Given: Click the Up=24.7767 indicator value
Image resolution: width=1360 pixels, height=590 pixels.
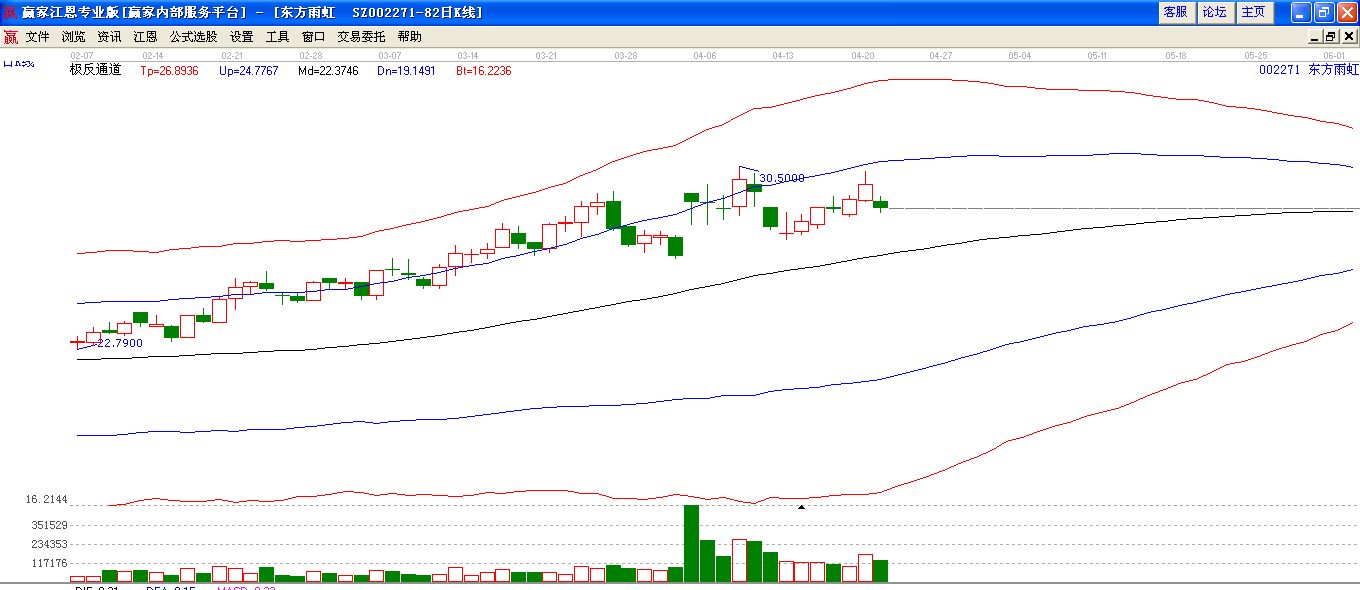Looking at the screenshot, I should tap(248, 71).
